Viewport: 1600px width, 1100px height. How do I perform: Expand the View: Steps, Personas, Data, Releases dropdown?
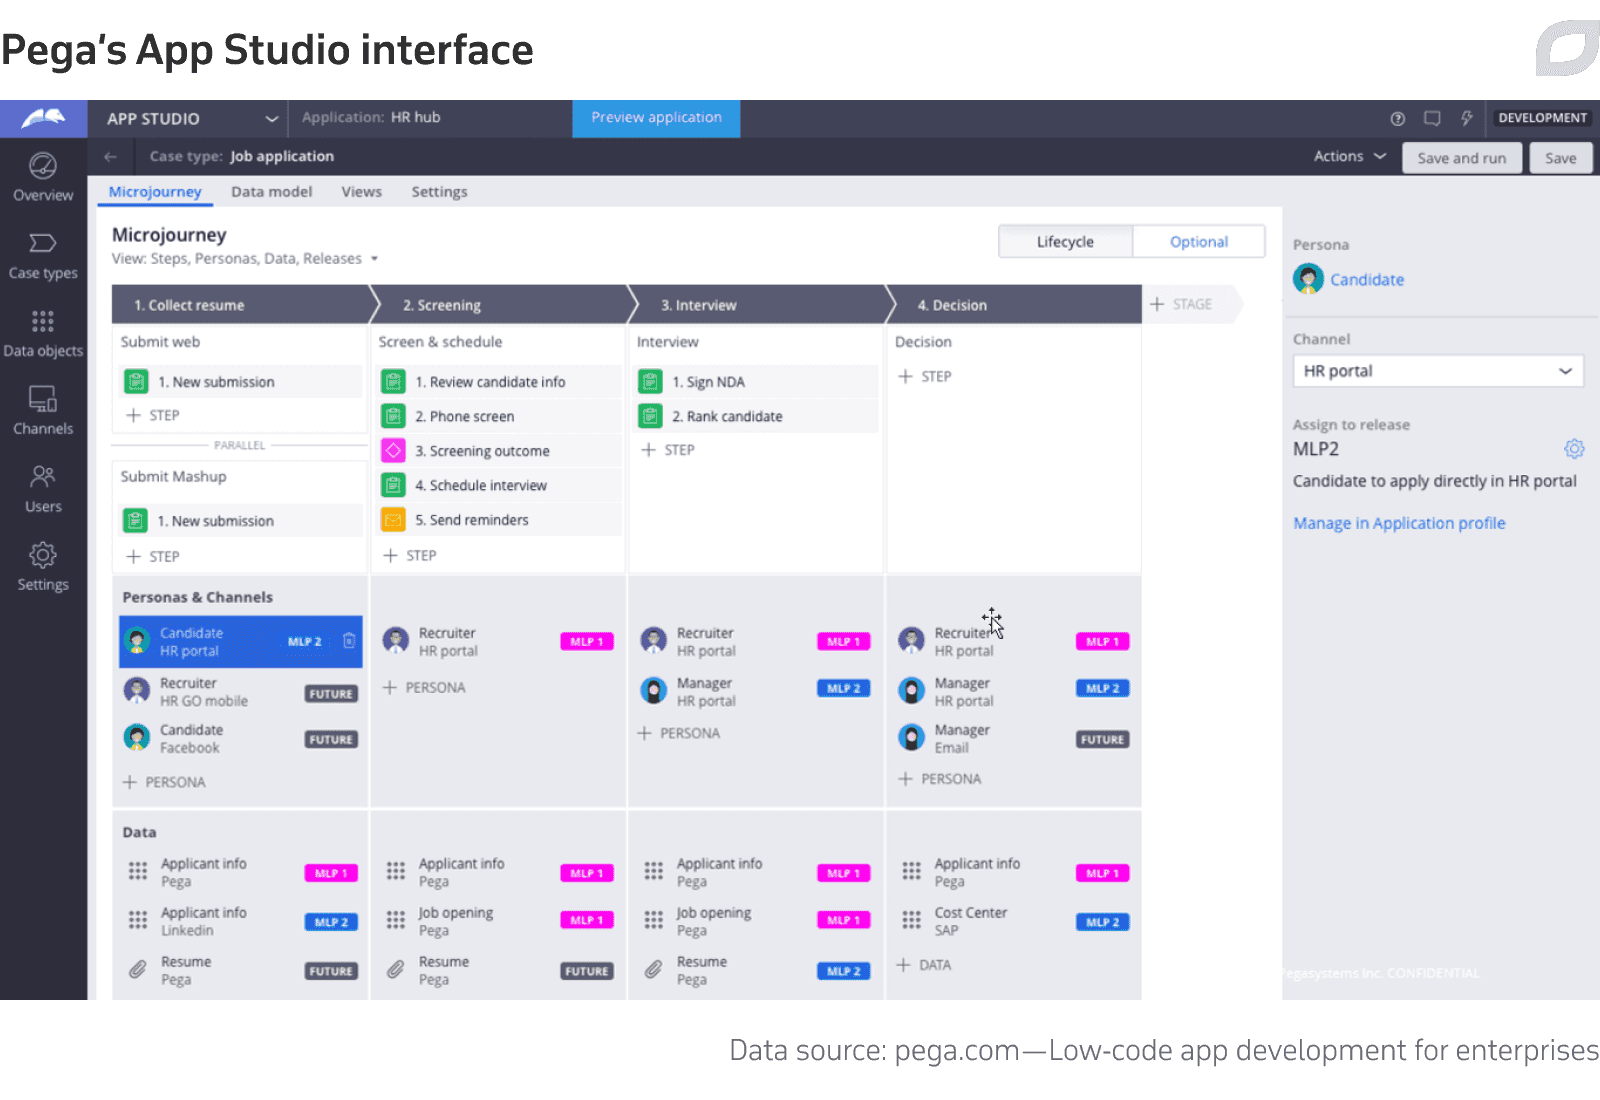click(x=245, y=258)
